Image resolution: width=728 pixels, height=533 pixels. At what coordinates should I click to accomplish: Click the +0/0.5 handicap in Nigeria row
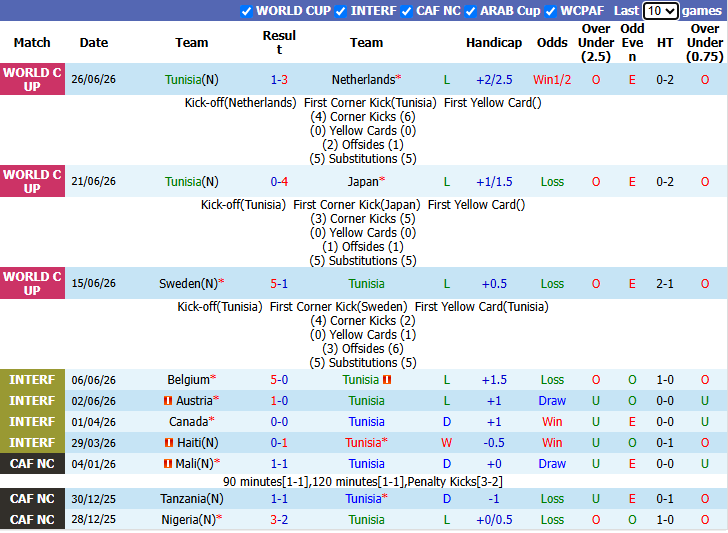point(494,520)
